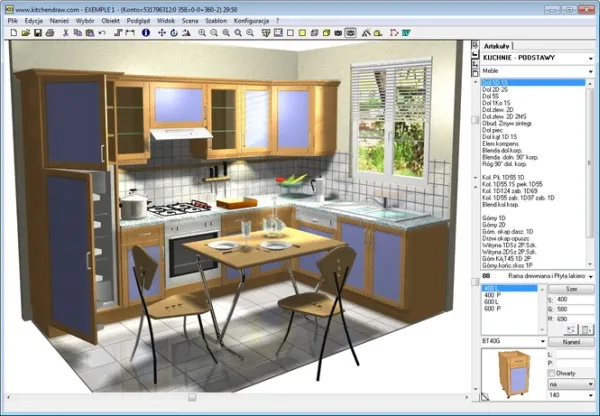Click top icon of the side panel strip

click(475, 45)
